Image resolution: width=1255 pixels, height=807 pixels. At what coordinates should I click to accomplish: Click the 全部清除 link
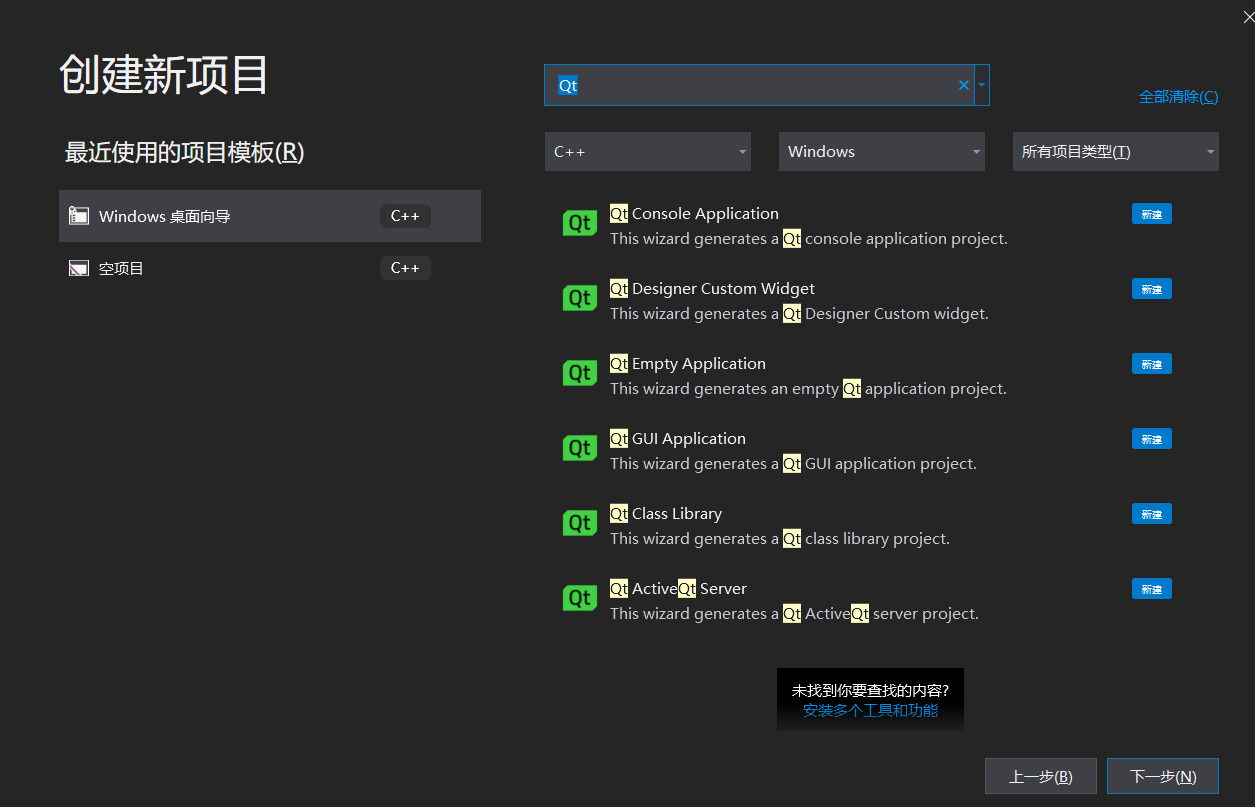1178,97
